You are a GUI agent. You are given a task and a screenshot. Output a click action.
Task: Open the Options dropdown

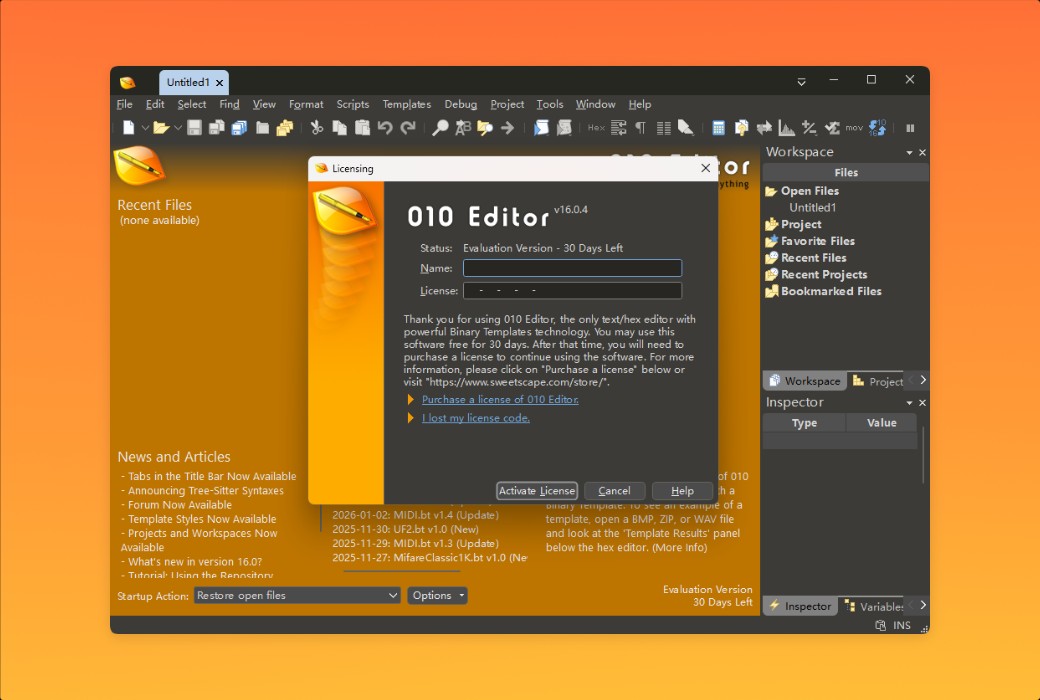pos(437,595)
